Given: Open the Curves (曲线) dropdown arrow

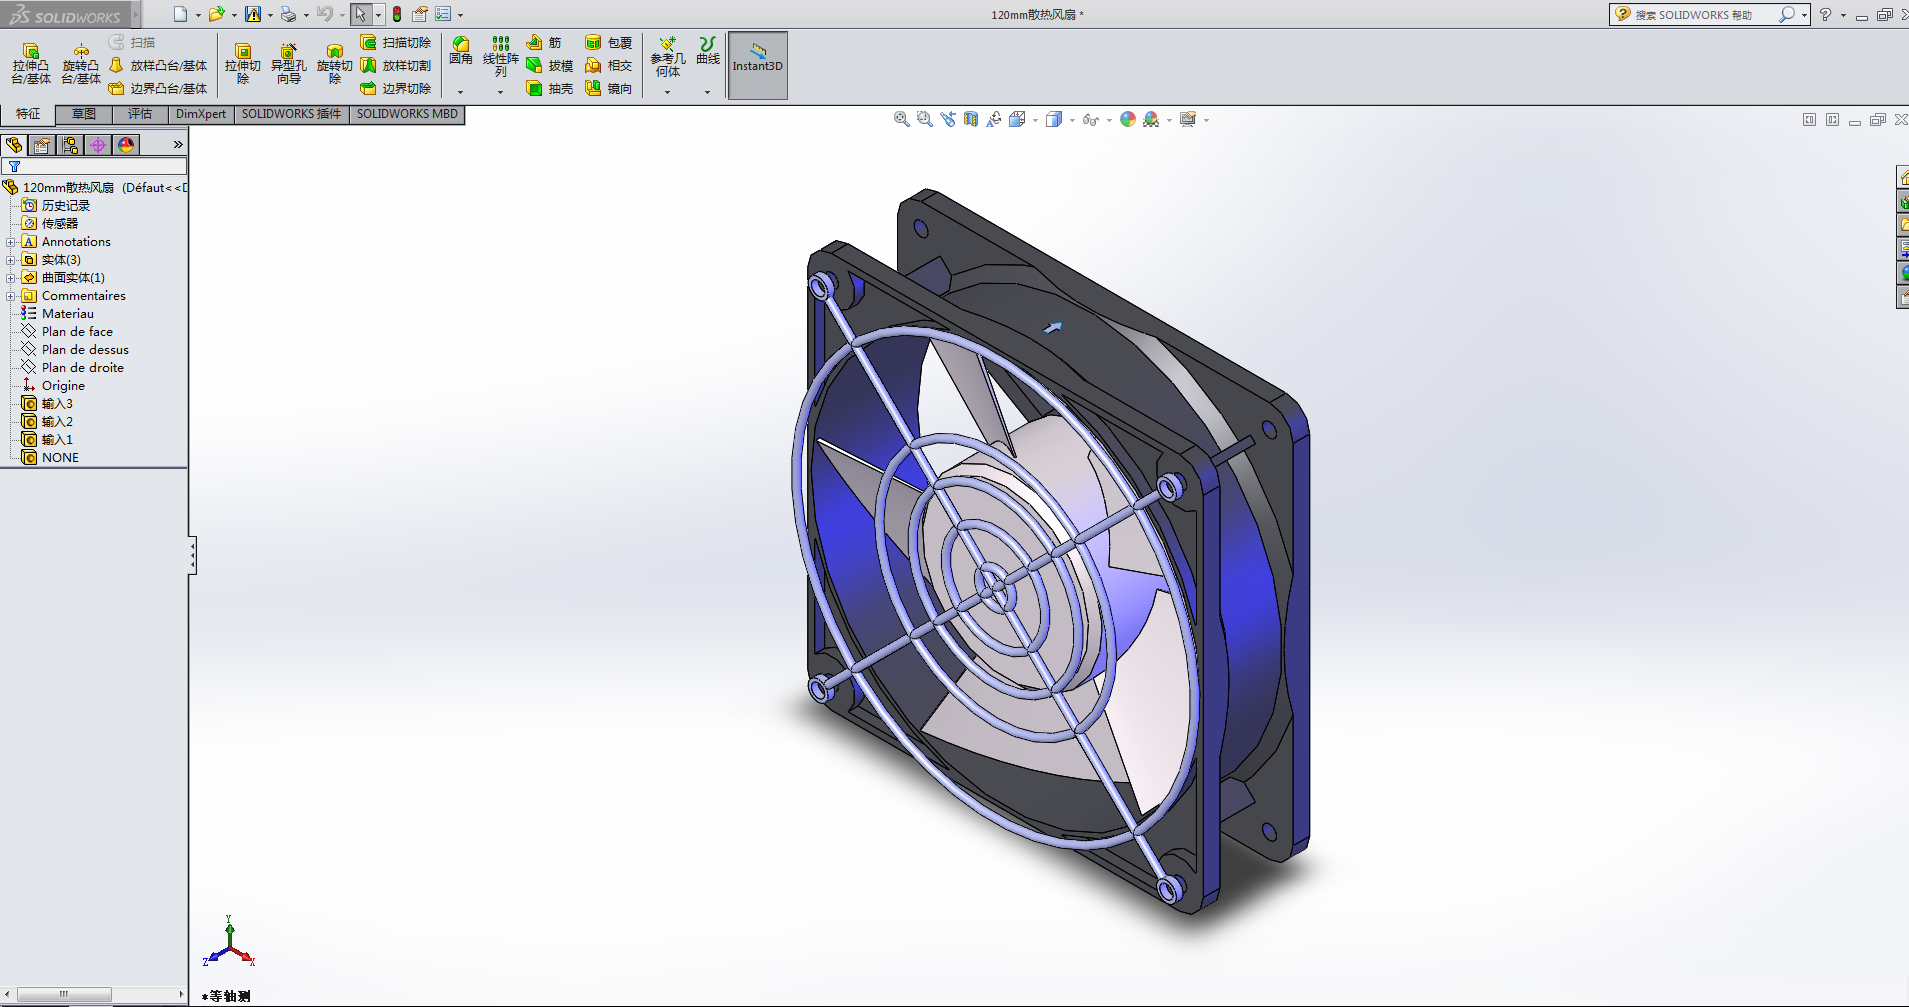Looking at the screenshot, I should (x=708, y=92).
